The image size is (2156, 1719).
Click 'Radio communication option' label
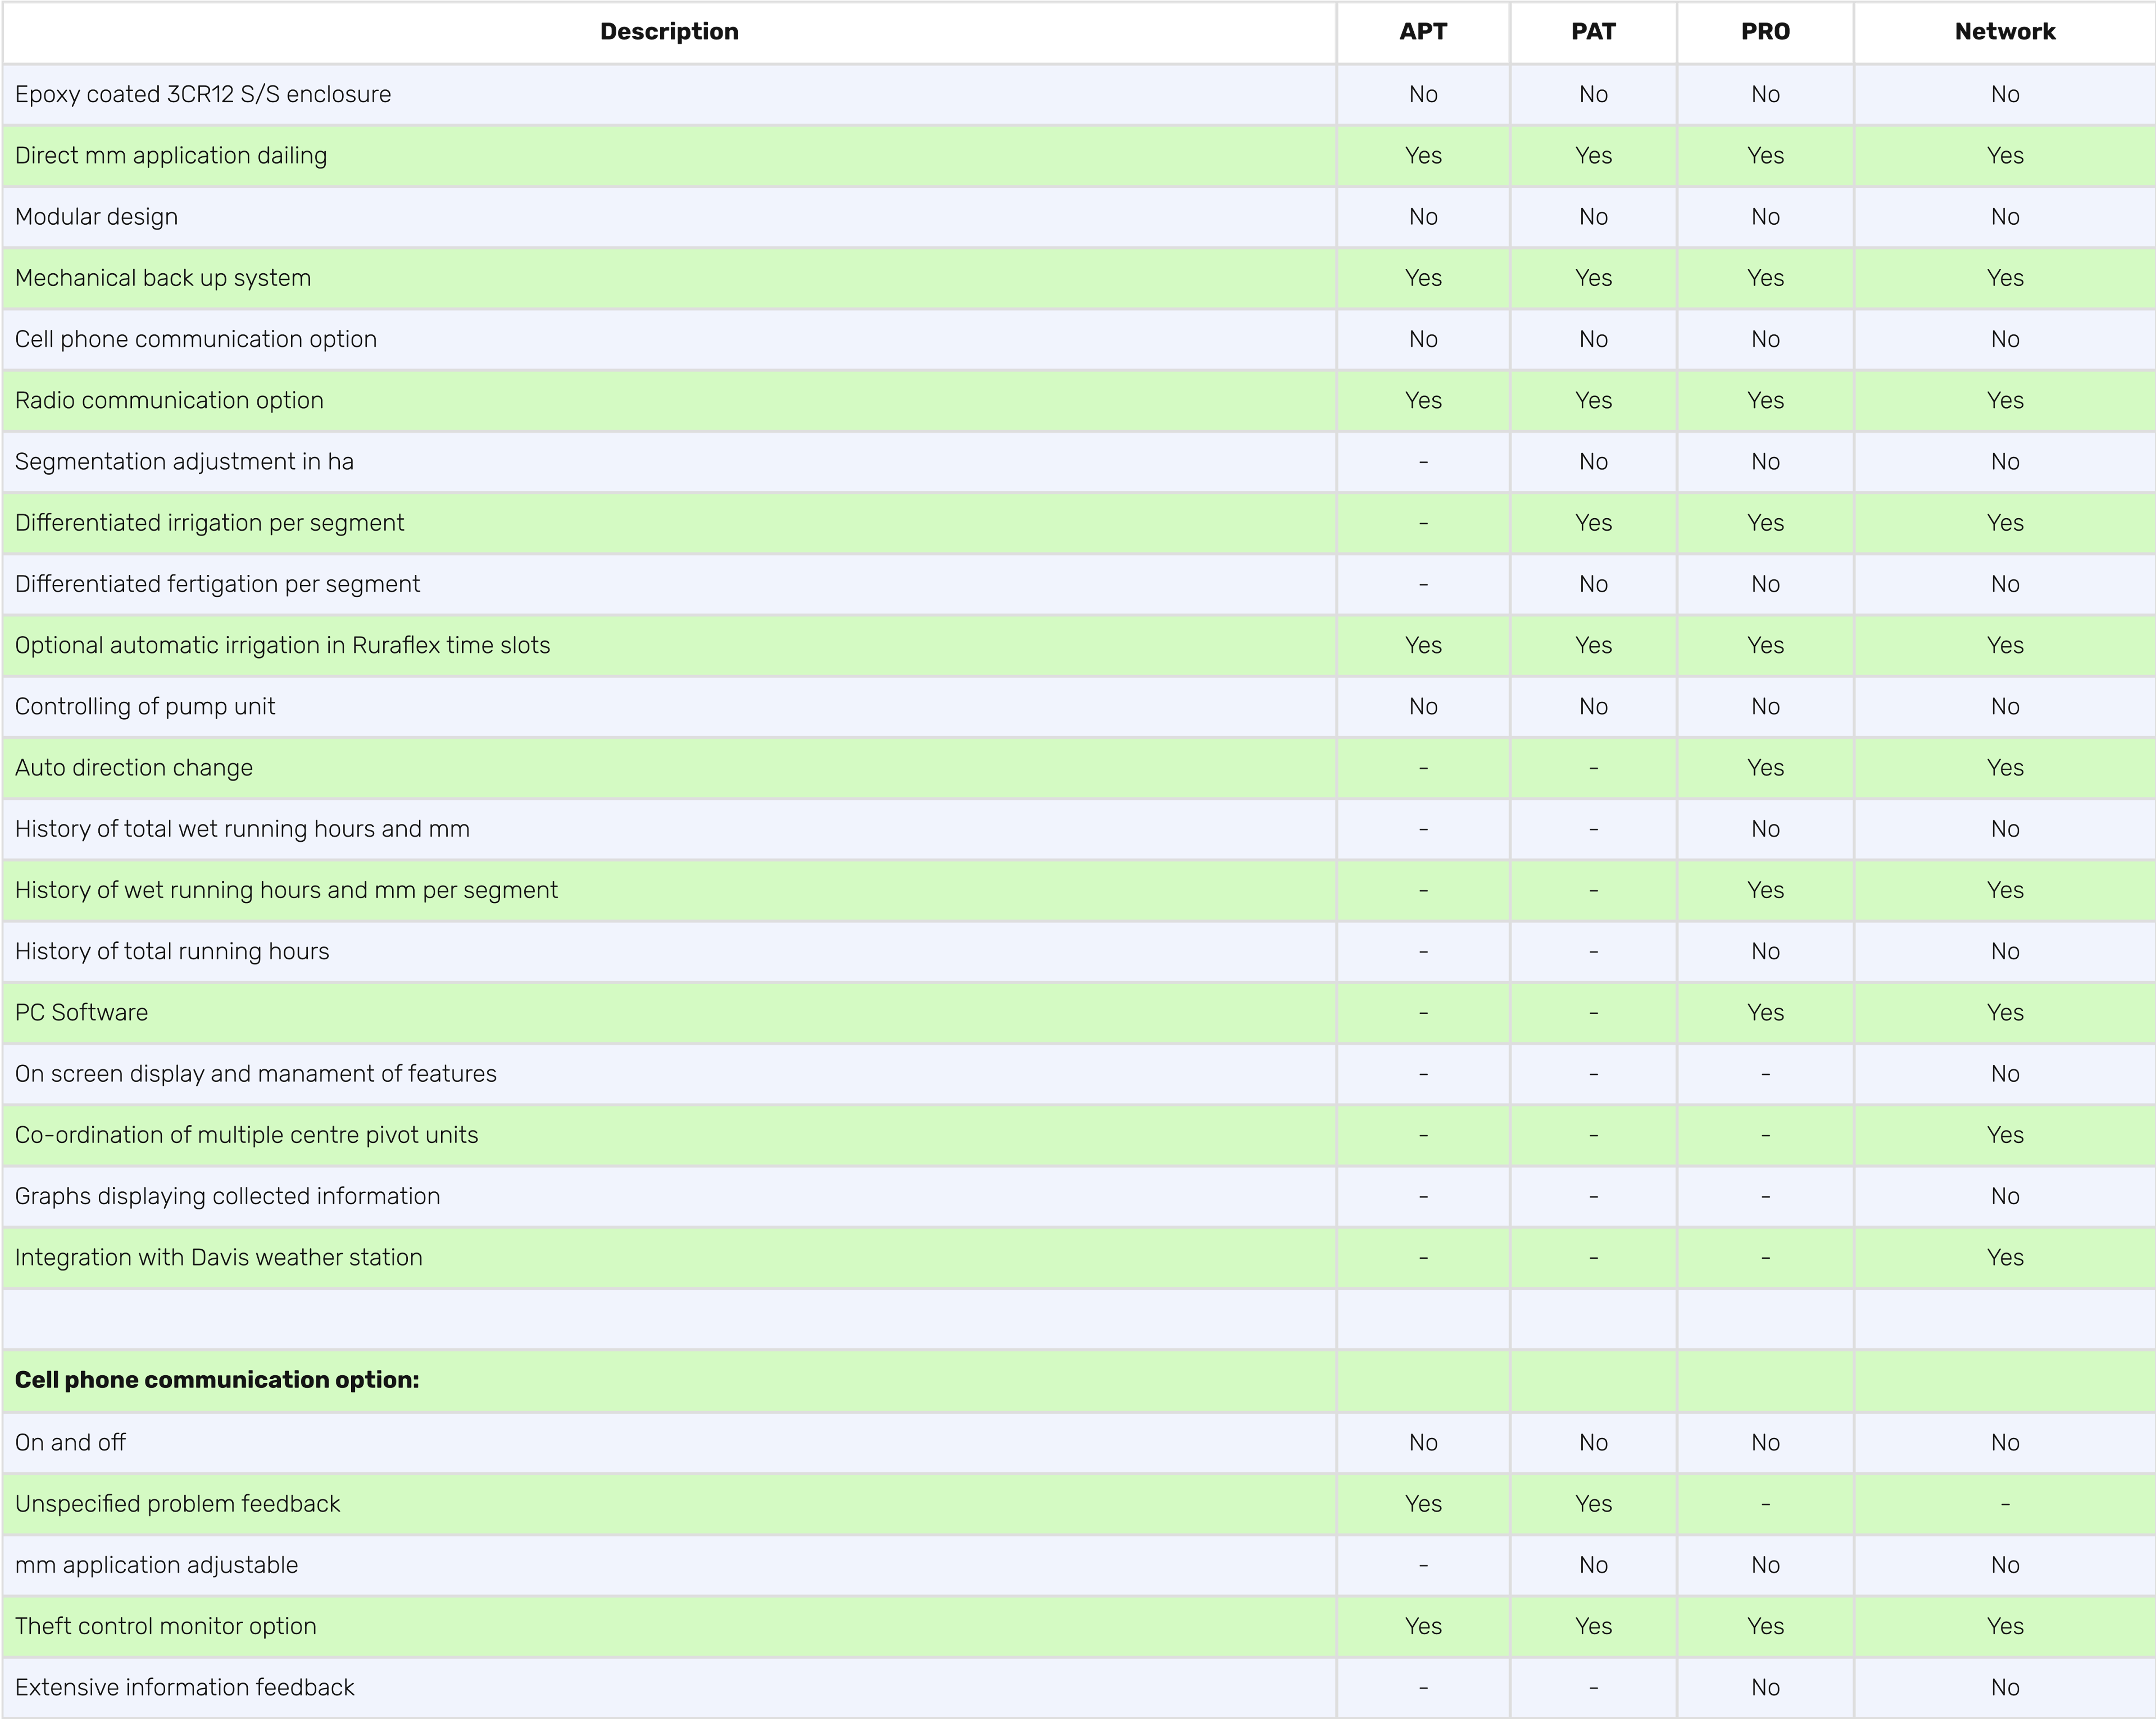[x=169, y=400]
